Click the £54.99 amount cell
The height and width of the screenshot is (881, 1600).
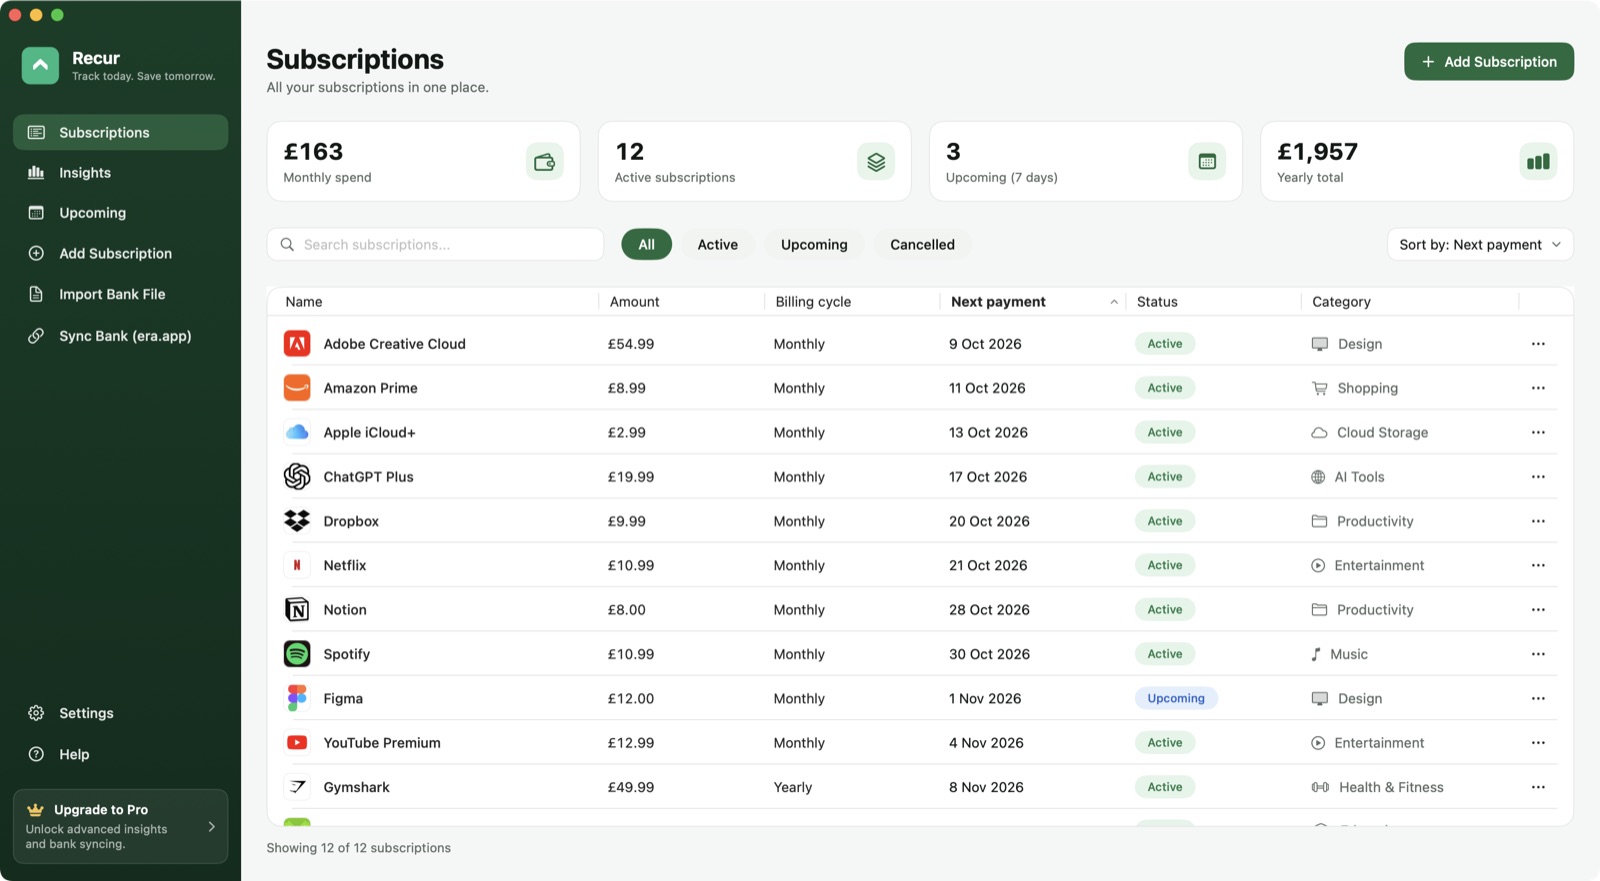[631, 344]
